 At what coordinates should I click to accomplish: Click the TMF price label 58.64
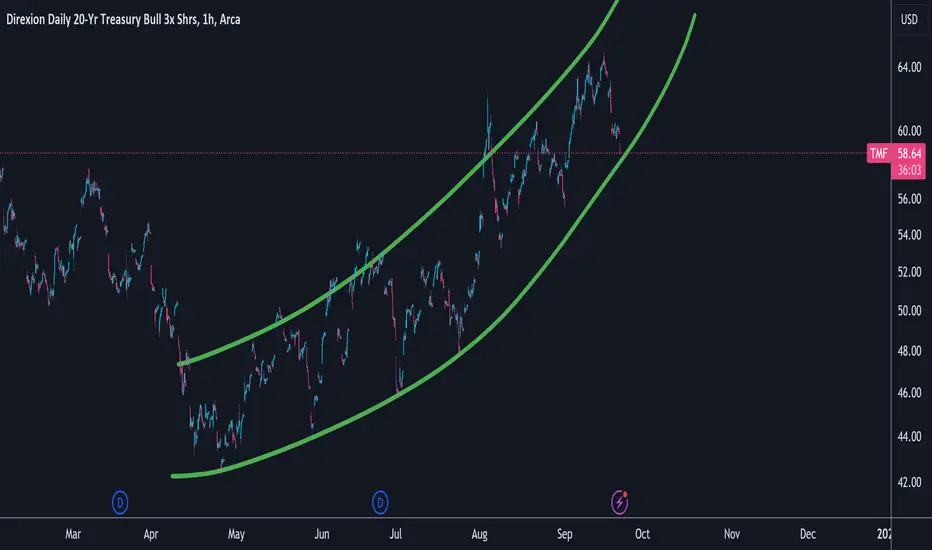909,153
